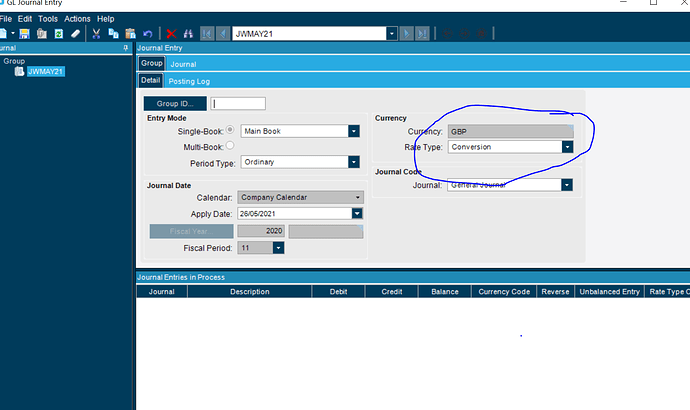Click the Cut scissors icon

(96, 33)
